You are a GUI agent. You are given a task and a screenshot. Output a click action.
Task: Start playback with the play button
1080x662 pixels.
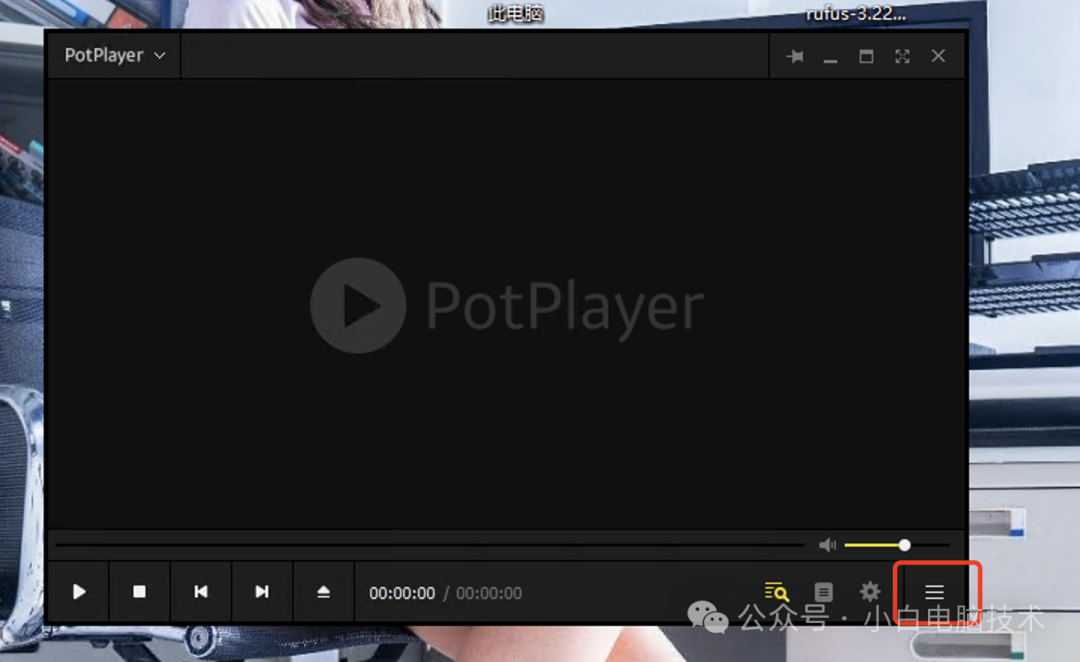point(79,592)
